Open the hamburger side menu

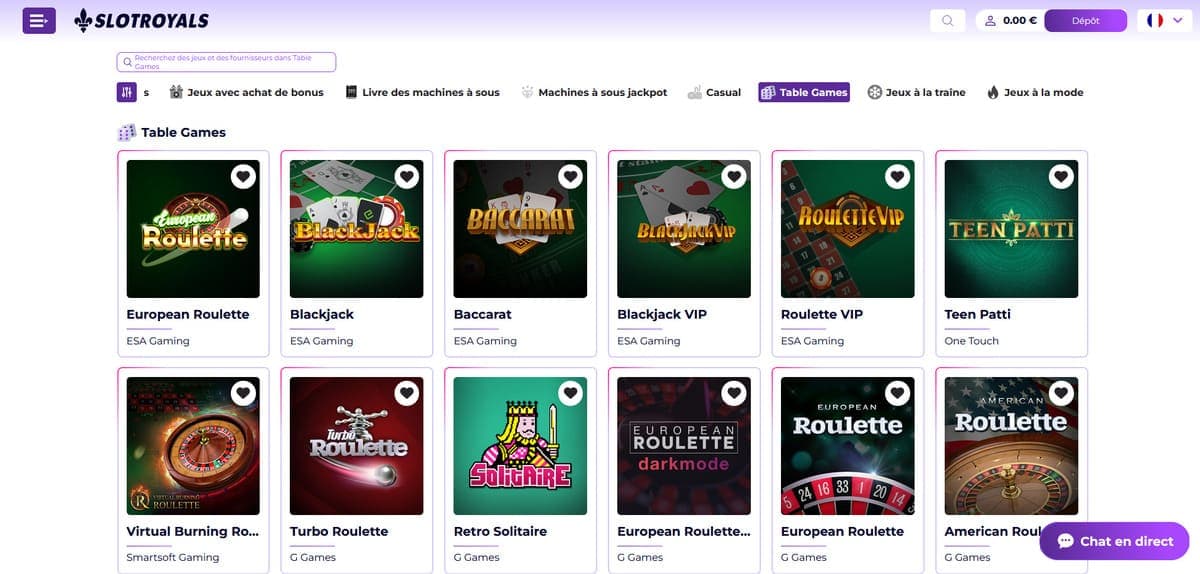click(x=39, y=20)
